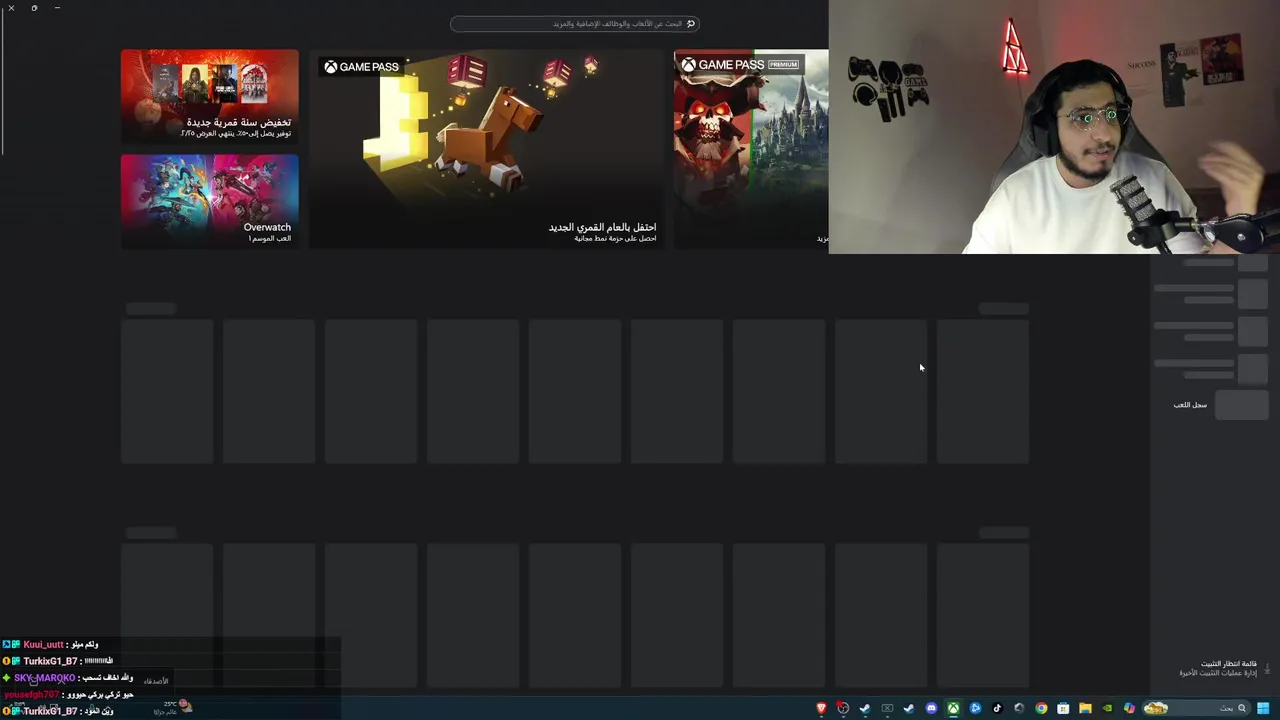Click the blue taskbar icon after Xbox
This screenshot has width=1280, height=720.
point(975,708)
